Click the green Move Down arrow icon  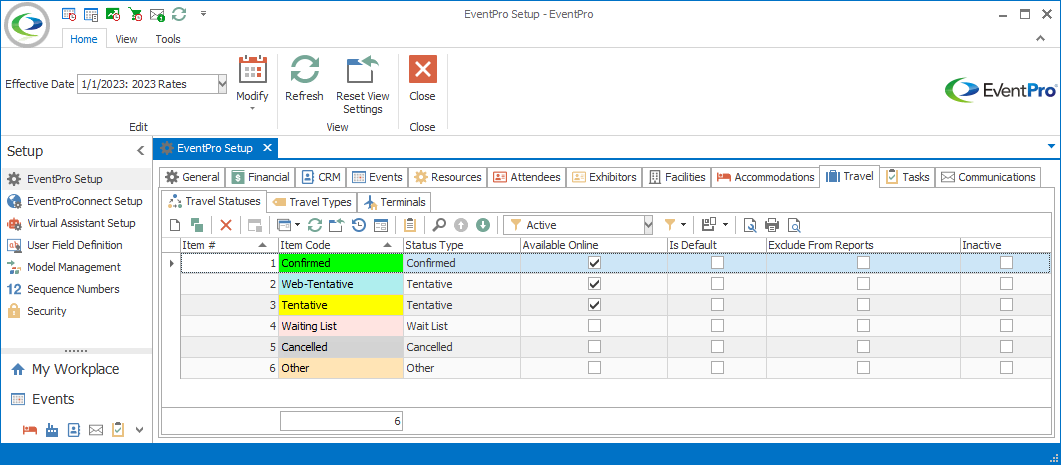click(x=482, y=225)
